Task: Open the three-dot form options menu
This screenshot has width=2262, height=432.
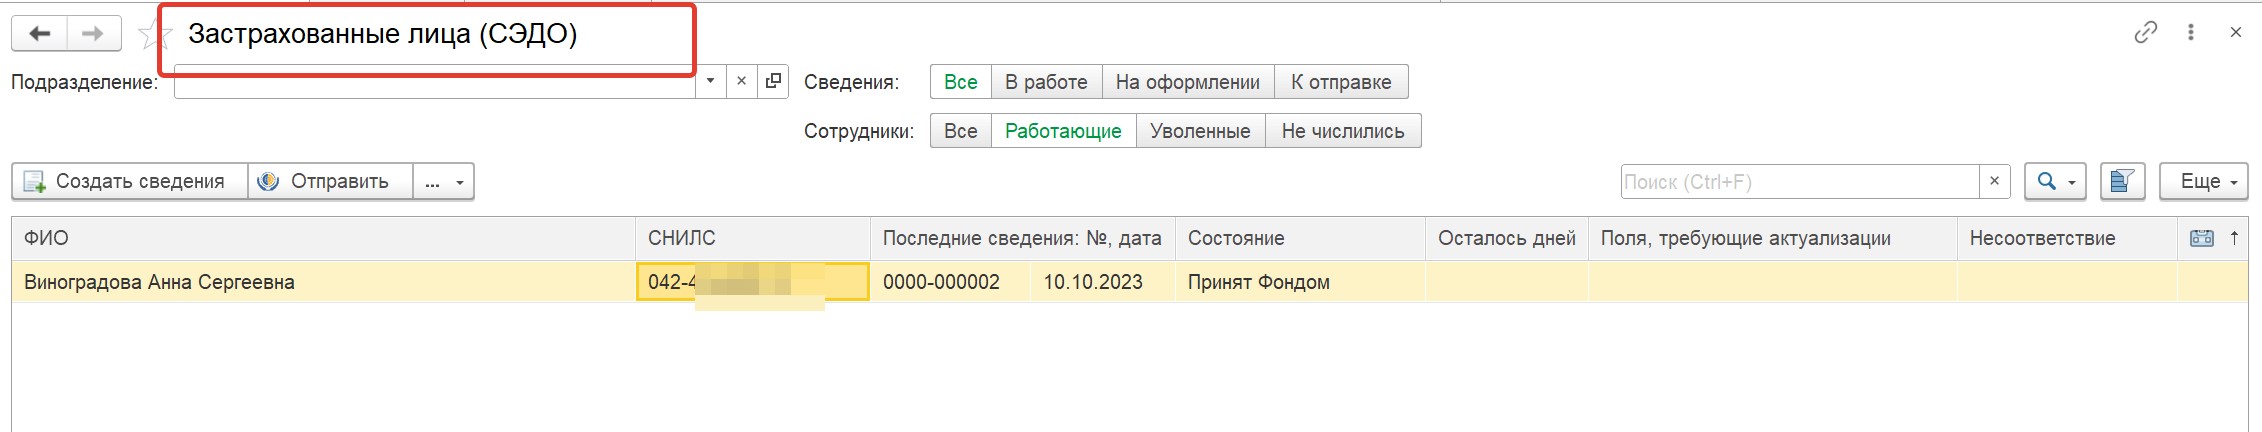Action: 2190,33
